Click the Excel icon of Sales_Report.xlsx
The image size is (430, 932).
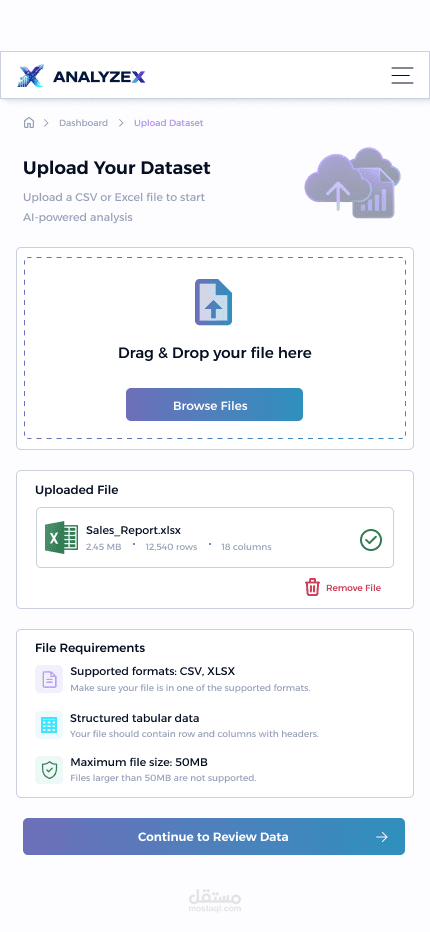click(x=61, y=537)
